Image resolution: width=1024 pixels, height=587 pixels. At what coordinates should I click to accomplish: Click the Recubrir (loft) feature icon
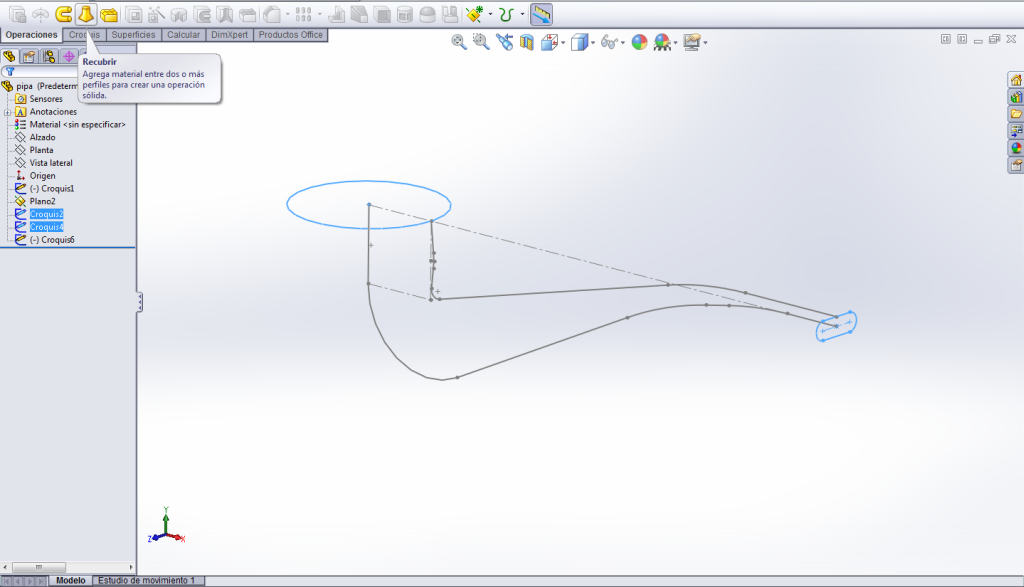point(86,14)
